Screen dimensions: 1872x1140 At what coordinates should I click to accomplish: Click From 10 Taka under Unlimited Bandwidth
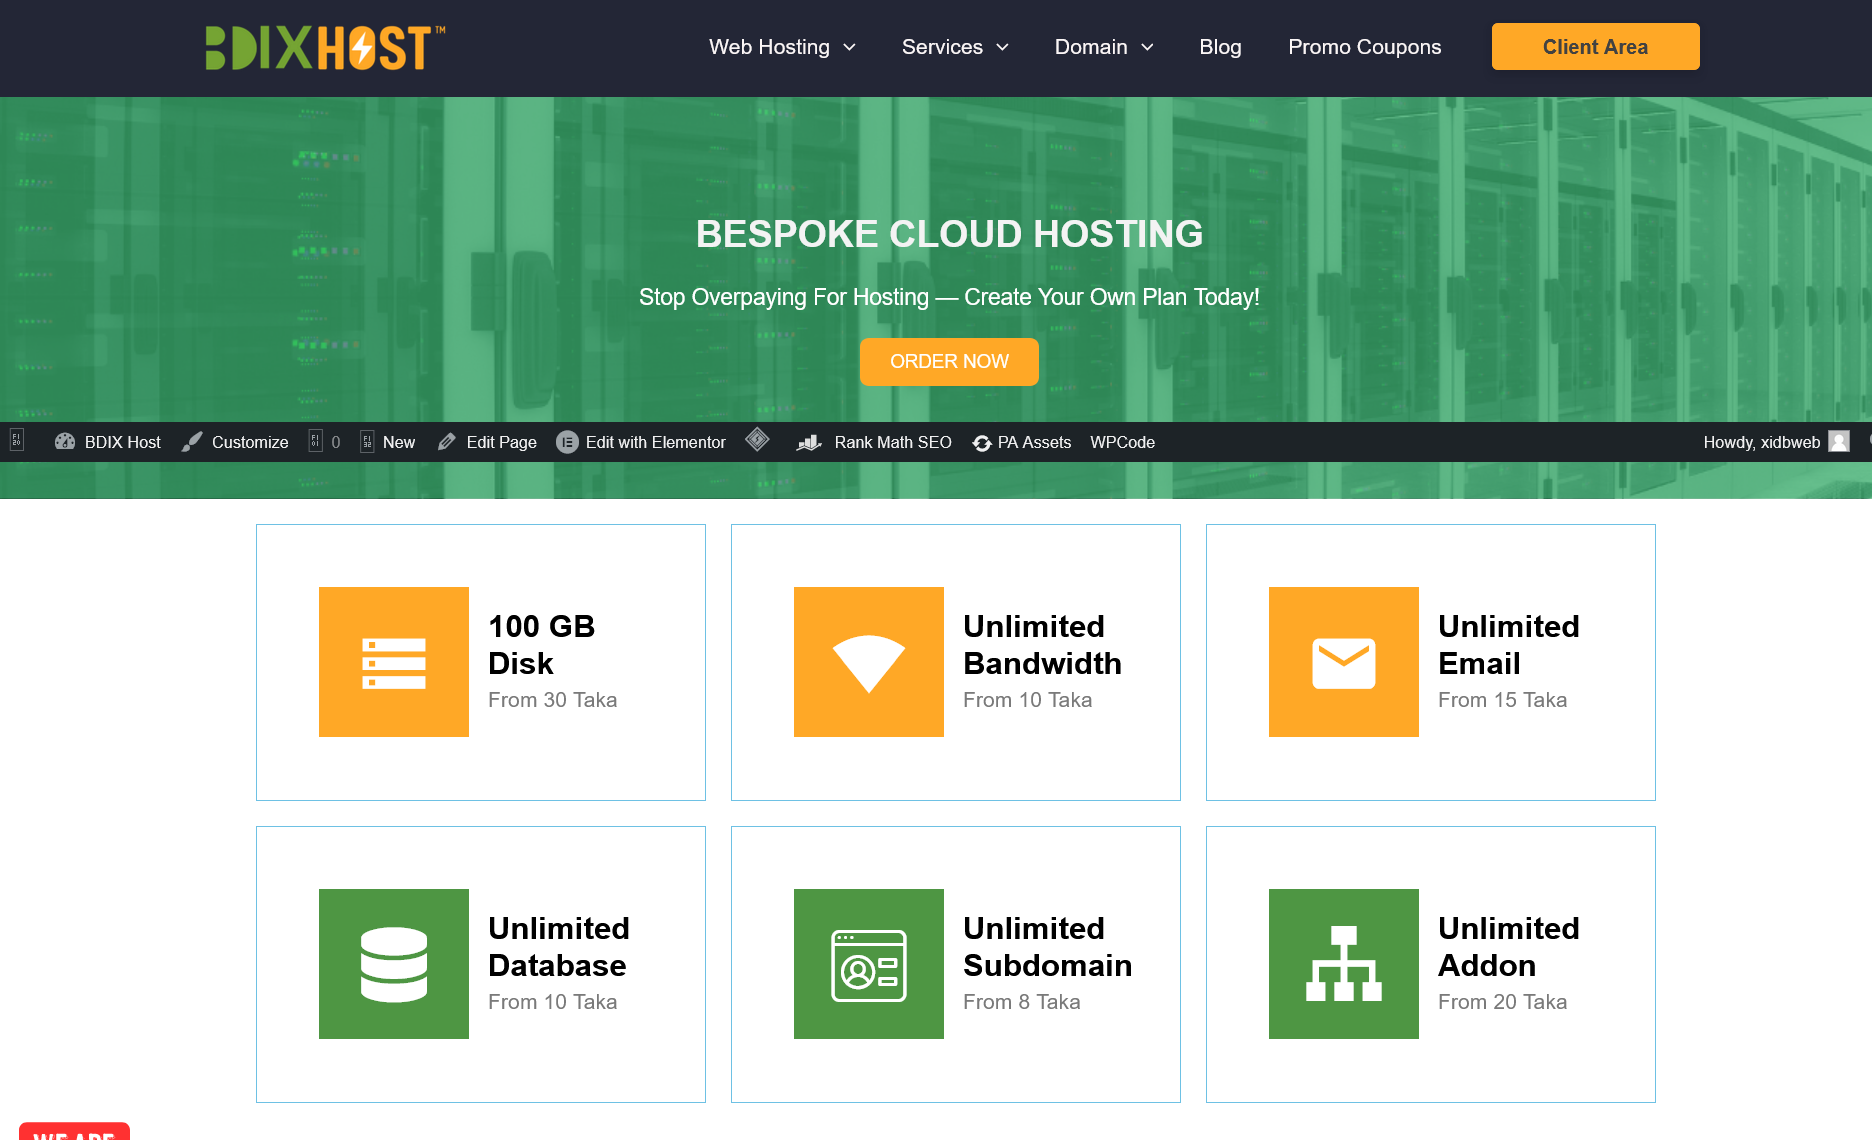coord(1027,700)
